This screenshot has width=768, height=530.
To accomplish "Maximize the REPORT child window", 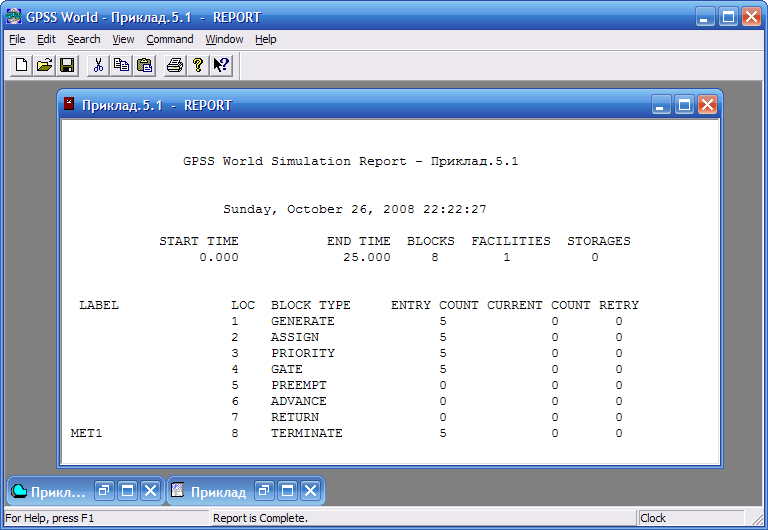I will point(684,105).
